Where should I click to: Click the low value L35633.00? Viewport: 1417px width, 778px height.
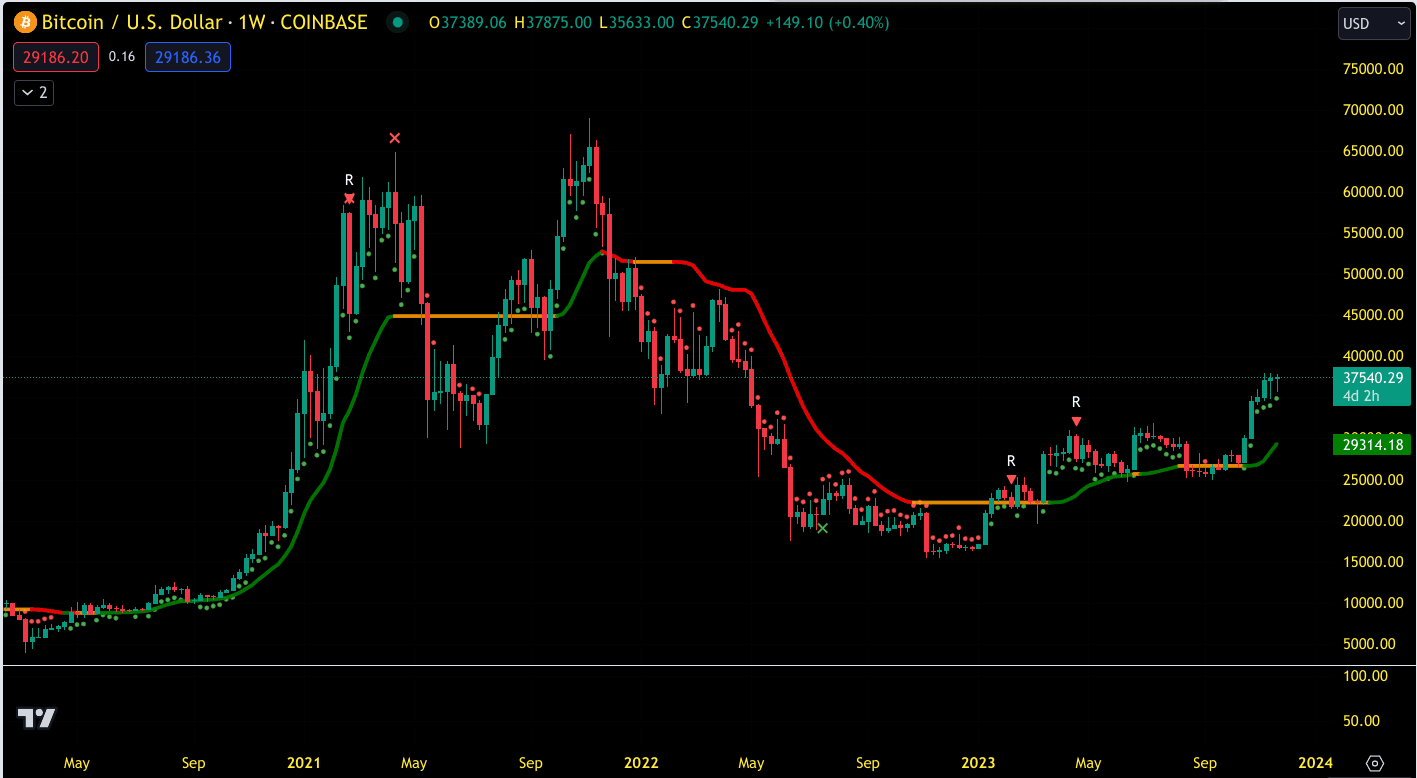[636, 22]
